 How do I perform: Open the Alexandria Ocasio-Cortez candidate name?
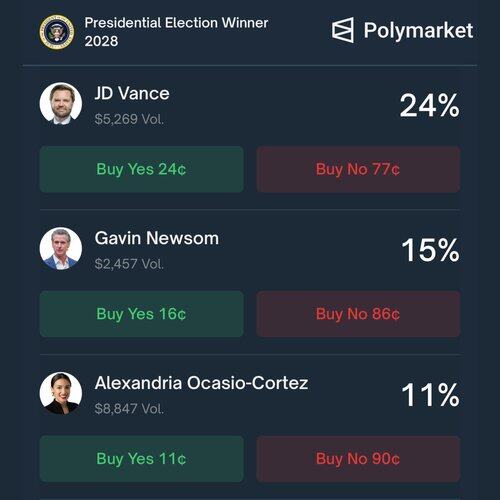201,383
